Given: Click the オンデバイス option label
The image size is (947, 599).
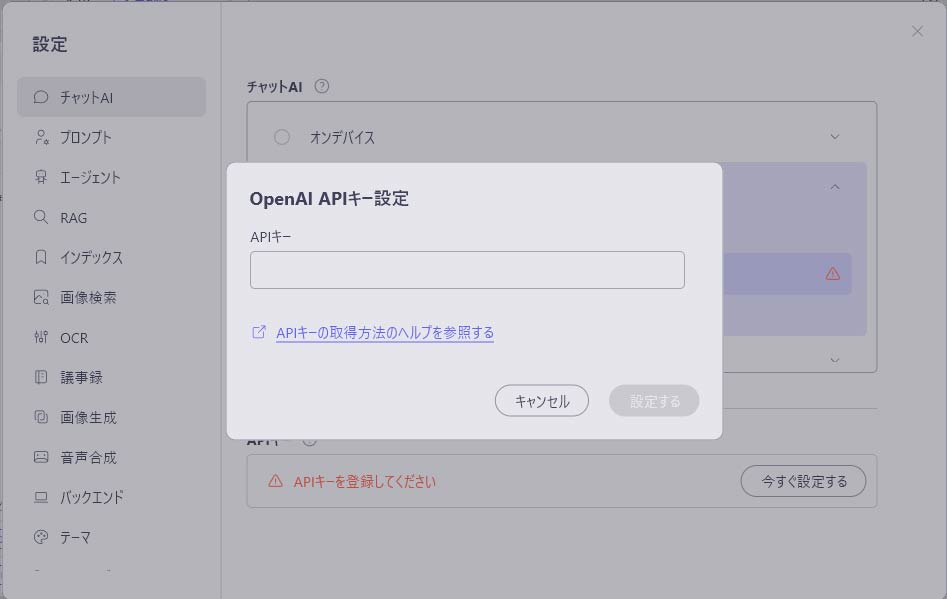Looking at the screenshot, I should 342,137.
